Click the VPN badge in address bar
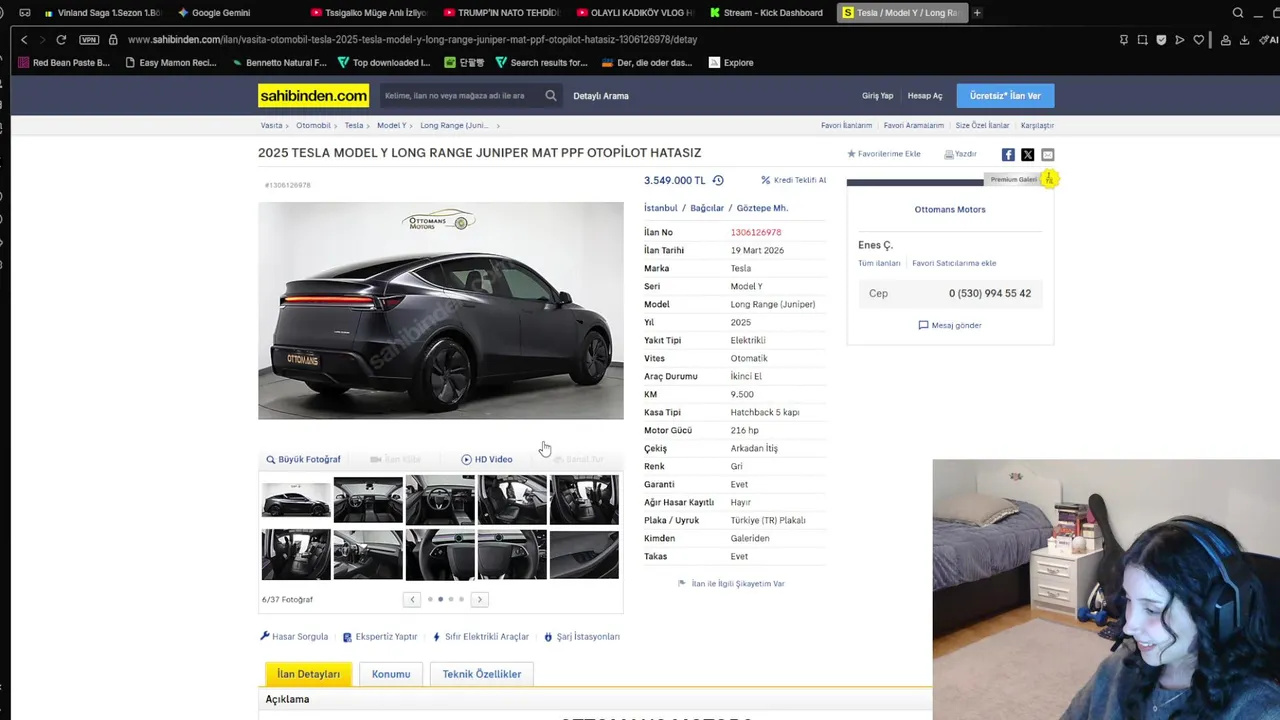Image resolution: width=1280 pixels, height=720 pixels. [89, 40]
